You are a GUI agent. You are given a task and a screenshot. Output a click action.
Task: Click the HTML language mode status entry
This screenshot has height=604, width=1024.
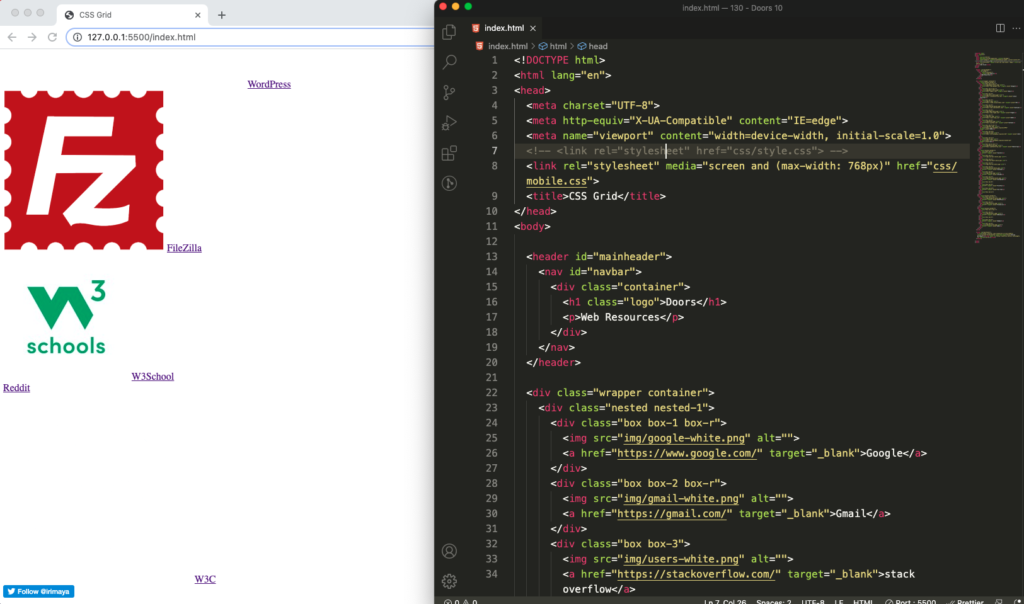863,601
